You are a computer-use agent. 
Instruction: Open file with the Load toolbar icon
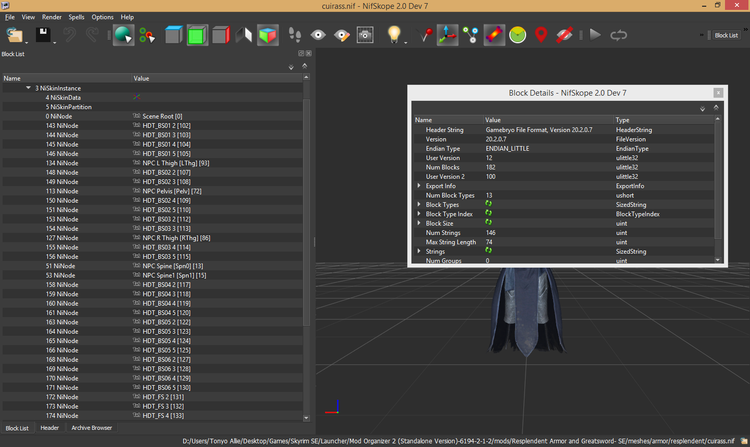coord(14,35)
